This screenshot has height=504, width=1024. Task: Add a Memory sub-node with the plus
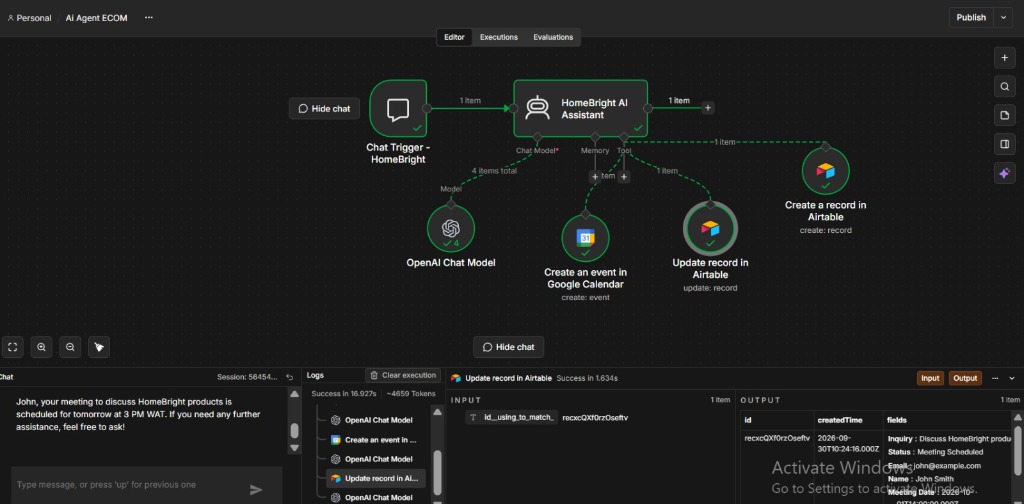pos(595,176)
